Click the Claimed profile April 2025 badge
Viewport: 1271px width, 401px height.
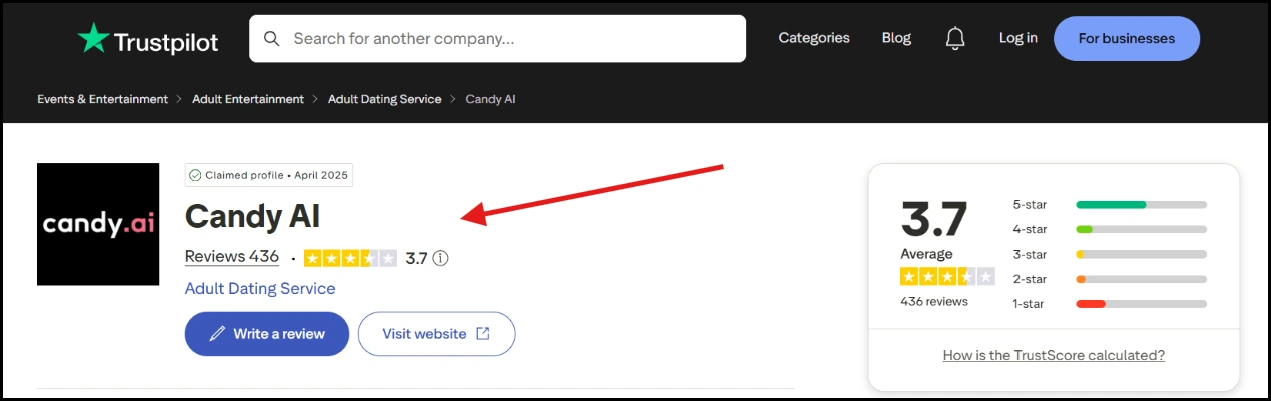269,175
